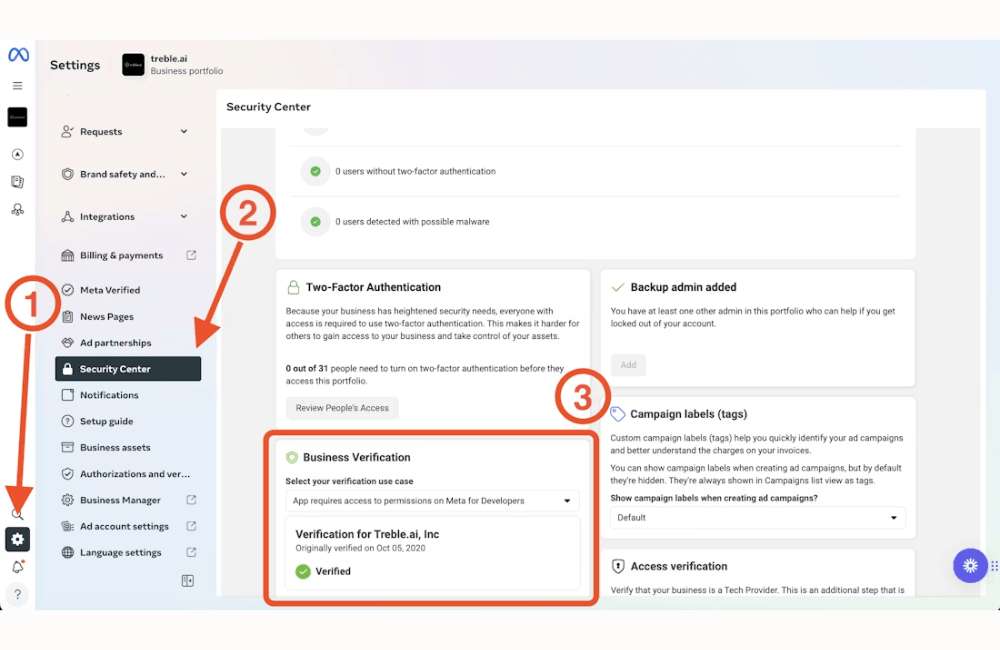Collapse sidebar using the panel toggle icon
The image size is (1000, 650).
187,581
